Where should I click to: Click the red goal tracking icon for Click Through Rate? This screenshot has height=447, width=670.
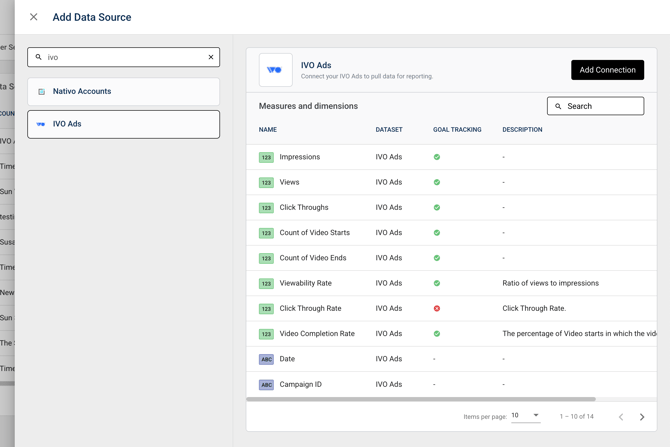pos(437,308)
